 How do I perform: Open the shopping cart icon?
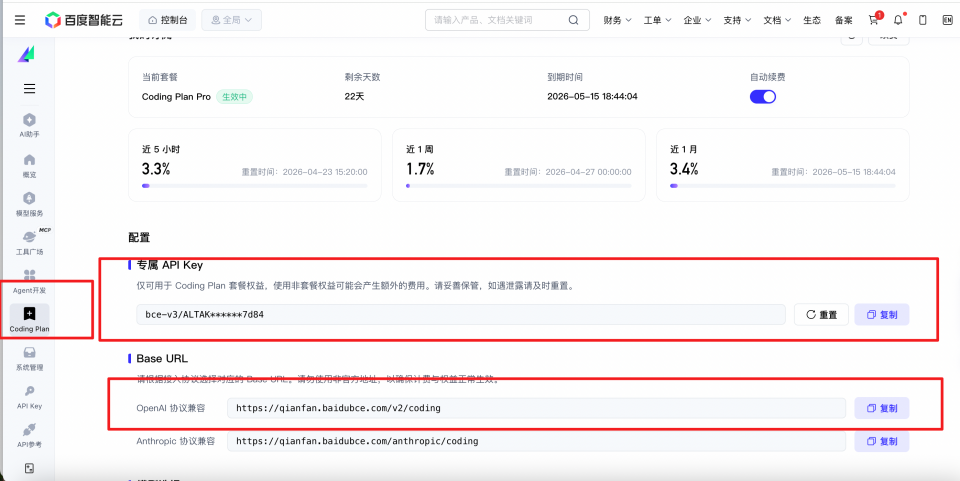coord(874,20)
